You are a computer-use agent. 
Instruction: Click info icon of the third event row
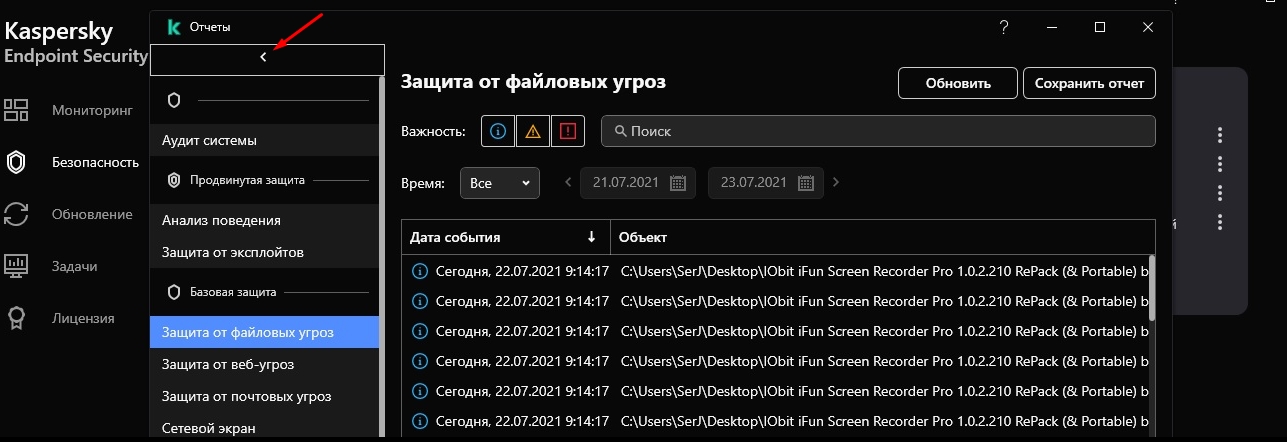pyautogui.click(x=420, y=330)
